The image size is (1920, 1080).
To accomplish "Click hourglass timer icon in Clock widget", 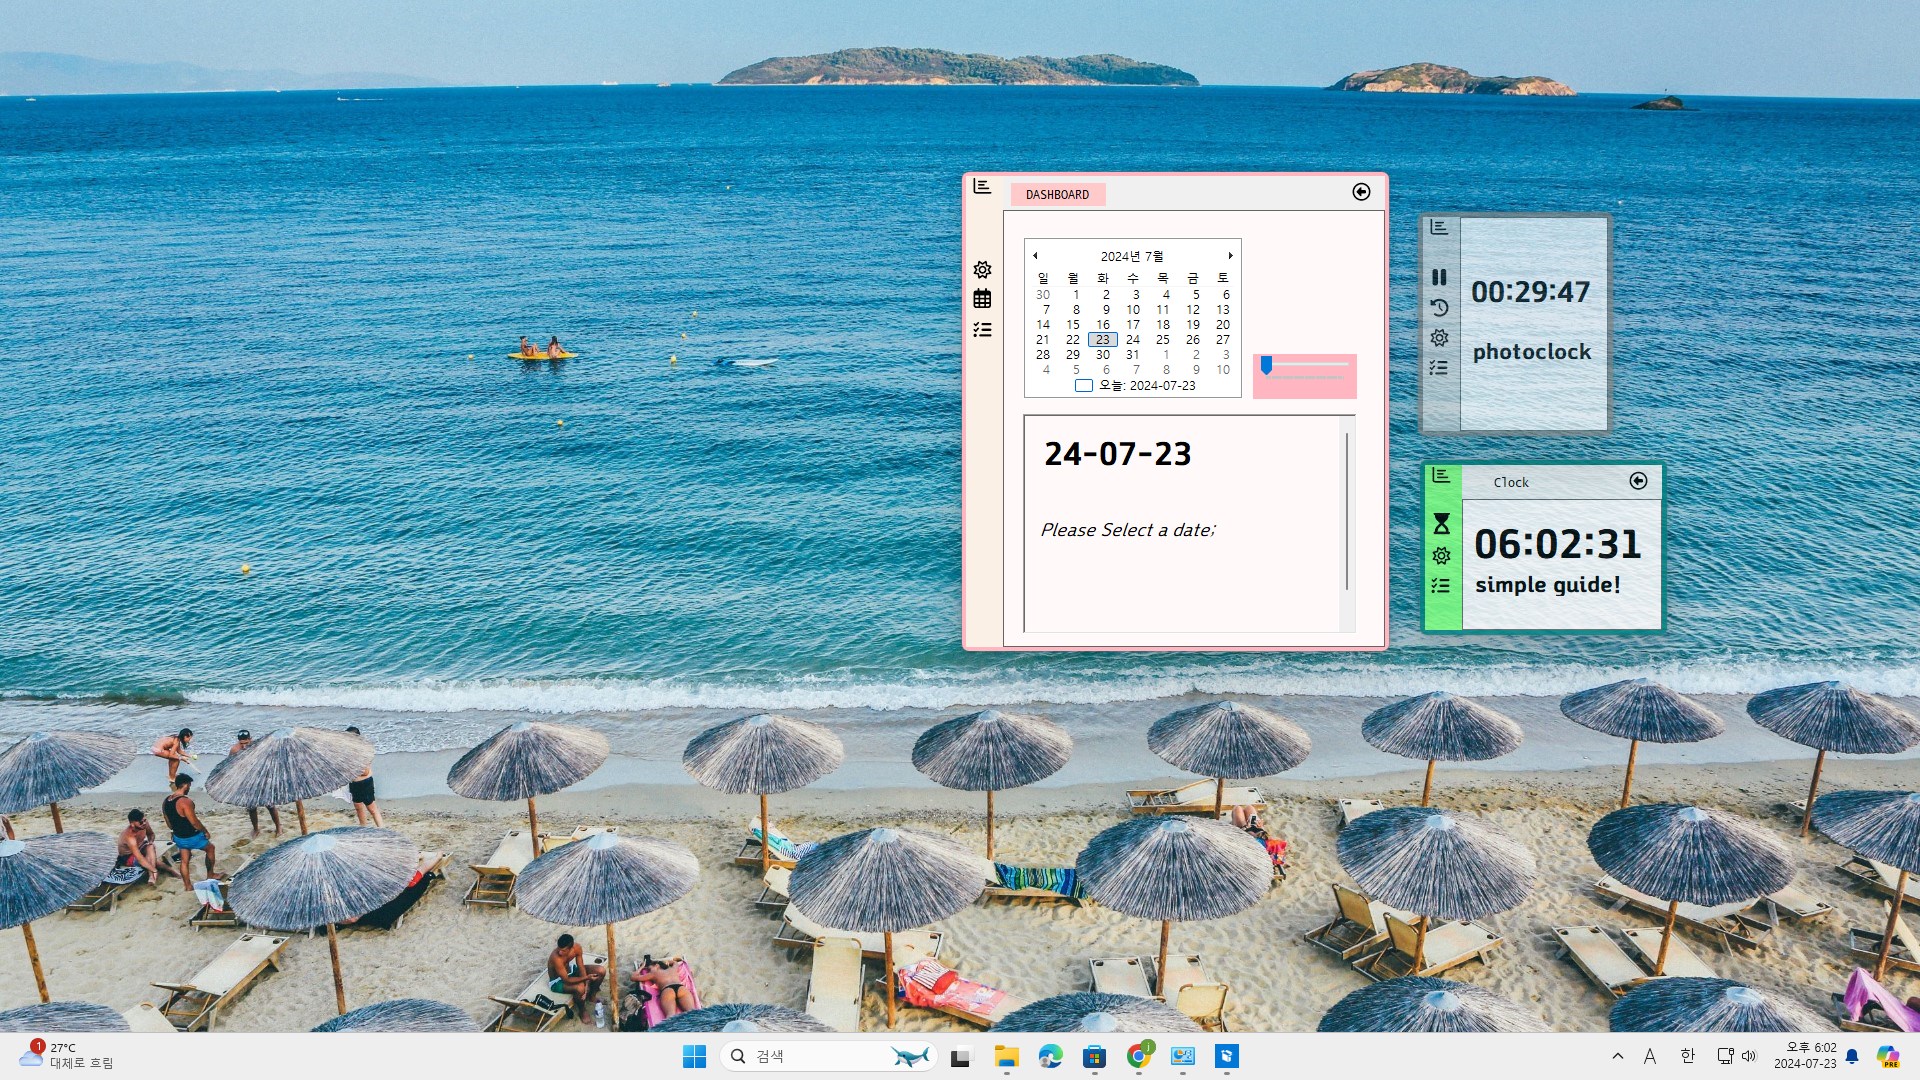I will [1441, 523].
